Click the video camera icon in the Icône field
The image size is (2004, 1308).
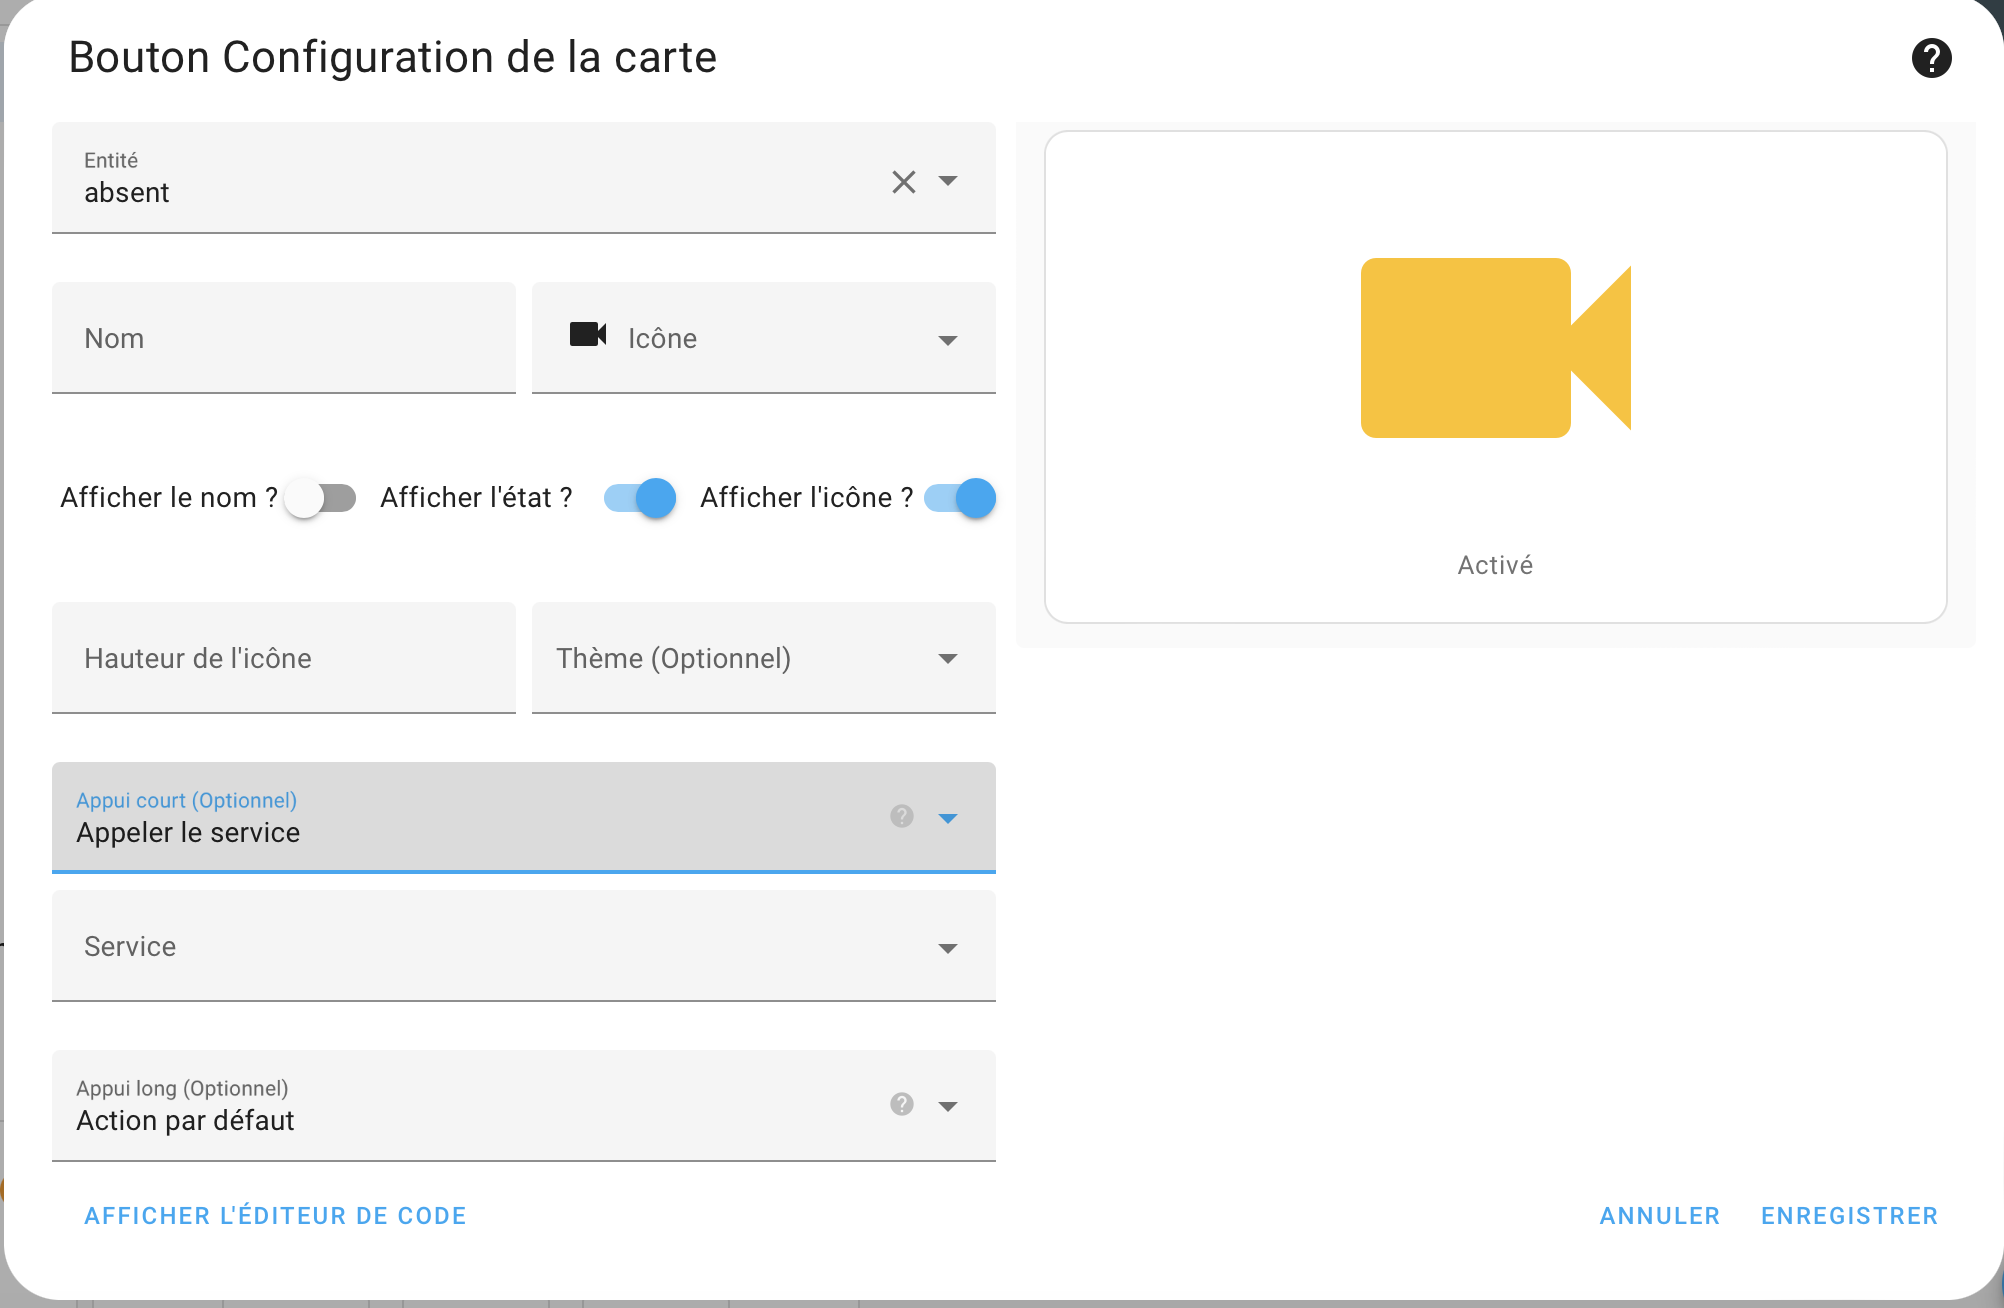coord(588,336)
